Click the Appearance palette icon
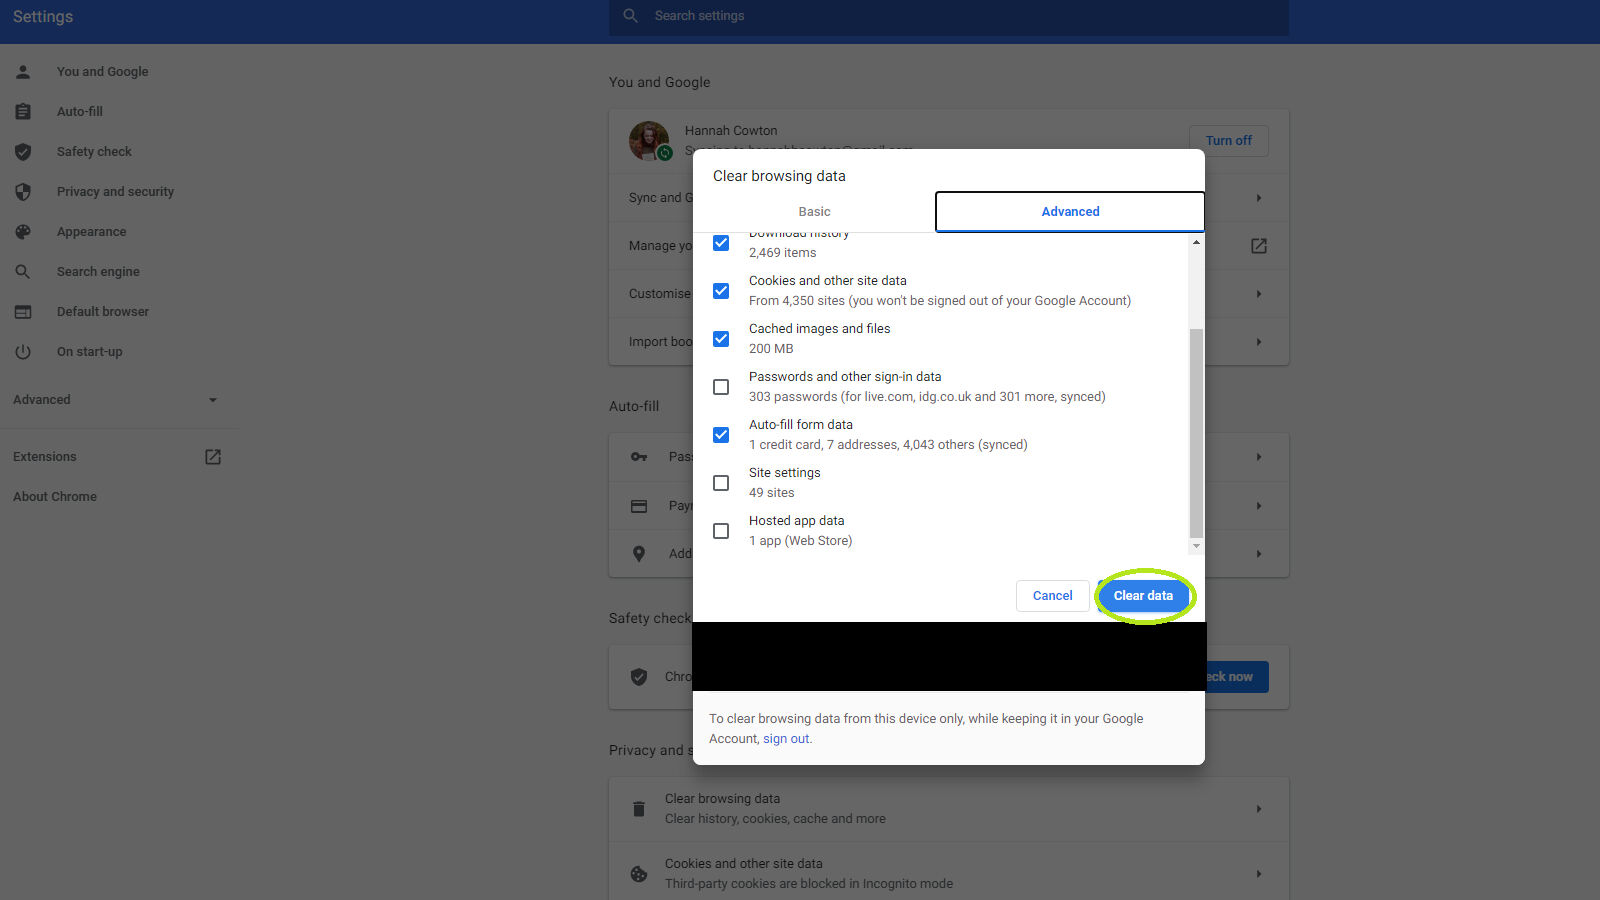 coord(23,232)
